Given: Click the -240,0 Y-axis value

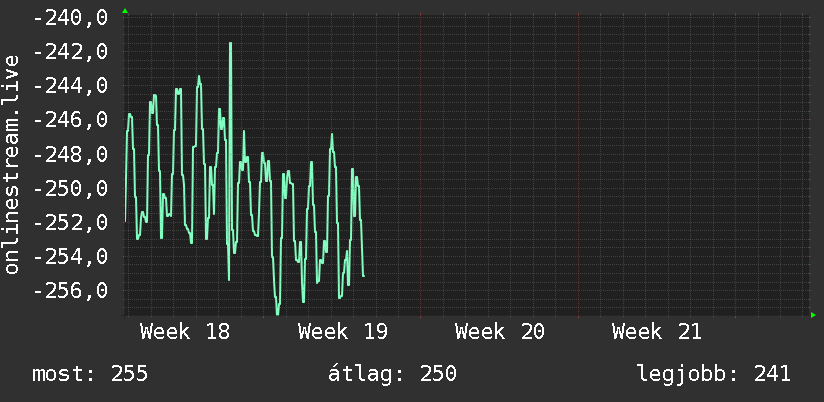Looking at the screenshot, I should 70,18.
